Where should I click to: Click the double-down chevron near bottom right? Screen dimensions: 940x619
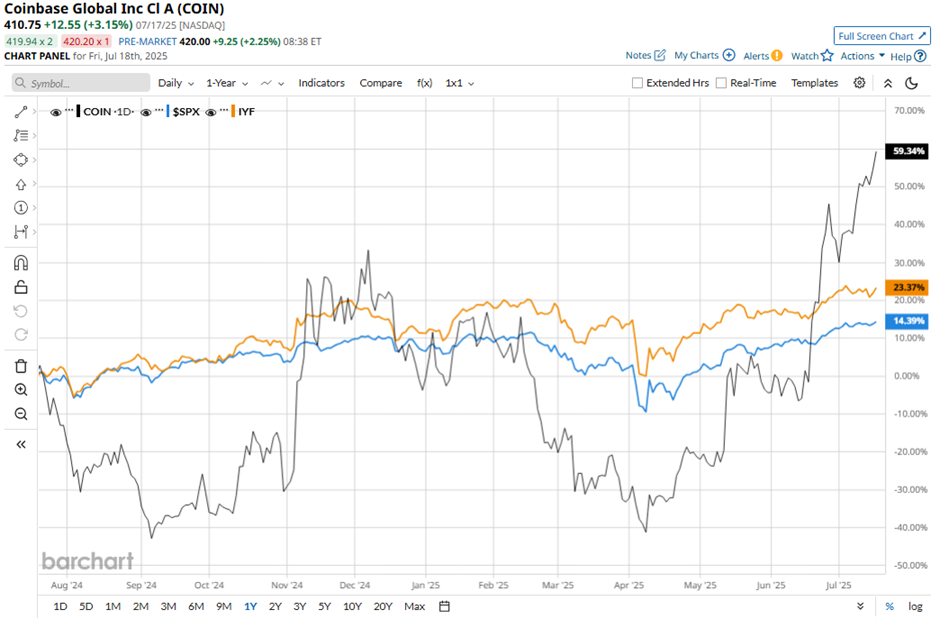860,606
